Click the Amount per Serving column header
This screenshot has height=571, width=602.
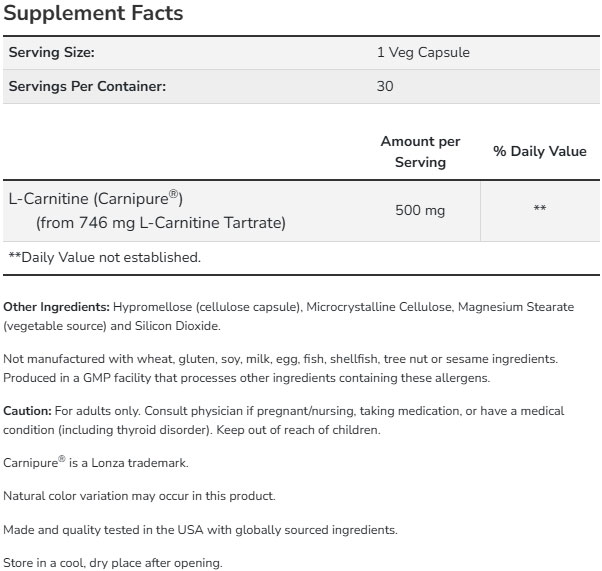click(420, 152)
